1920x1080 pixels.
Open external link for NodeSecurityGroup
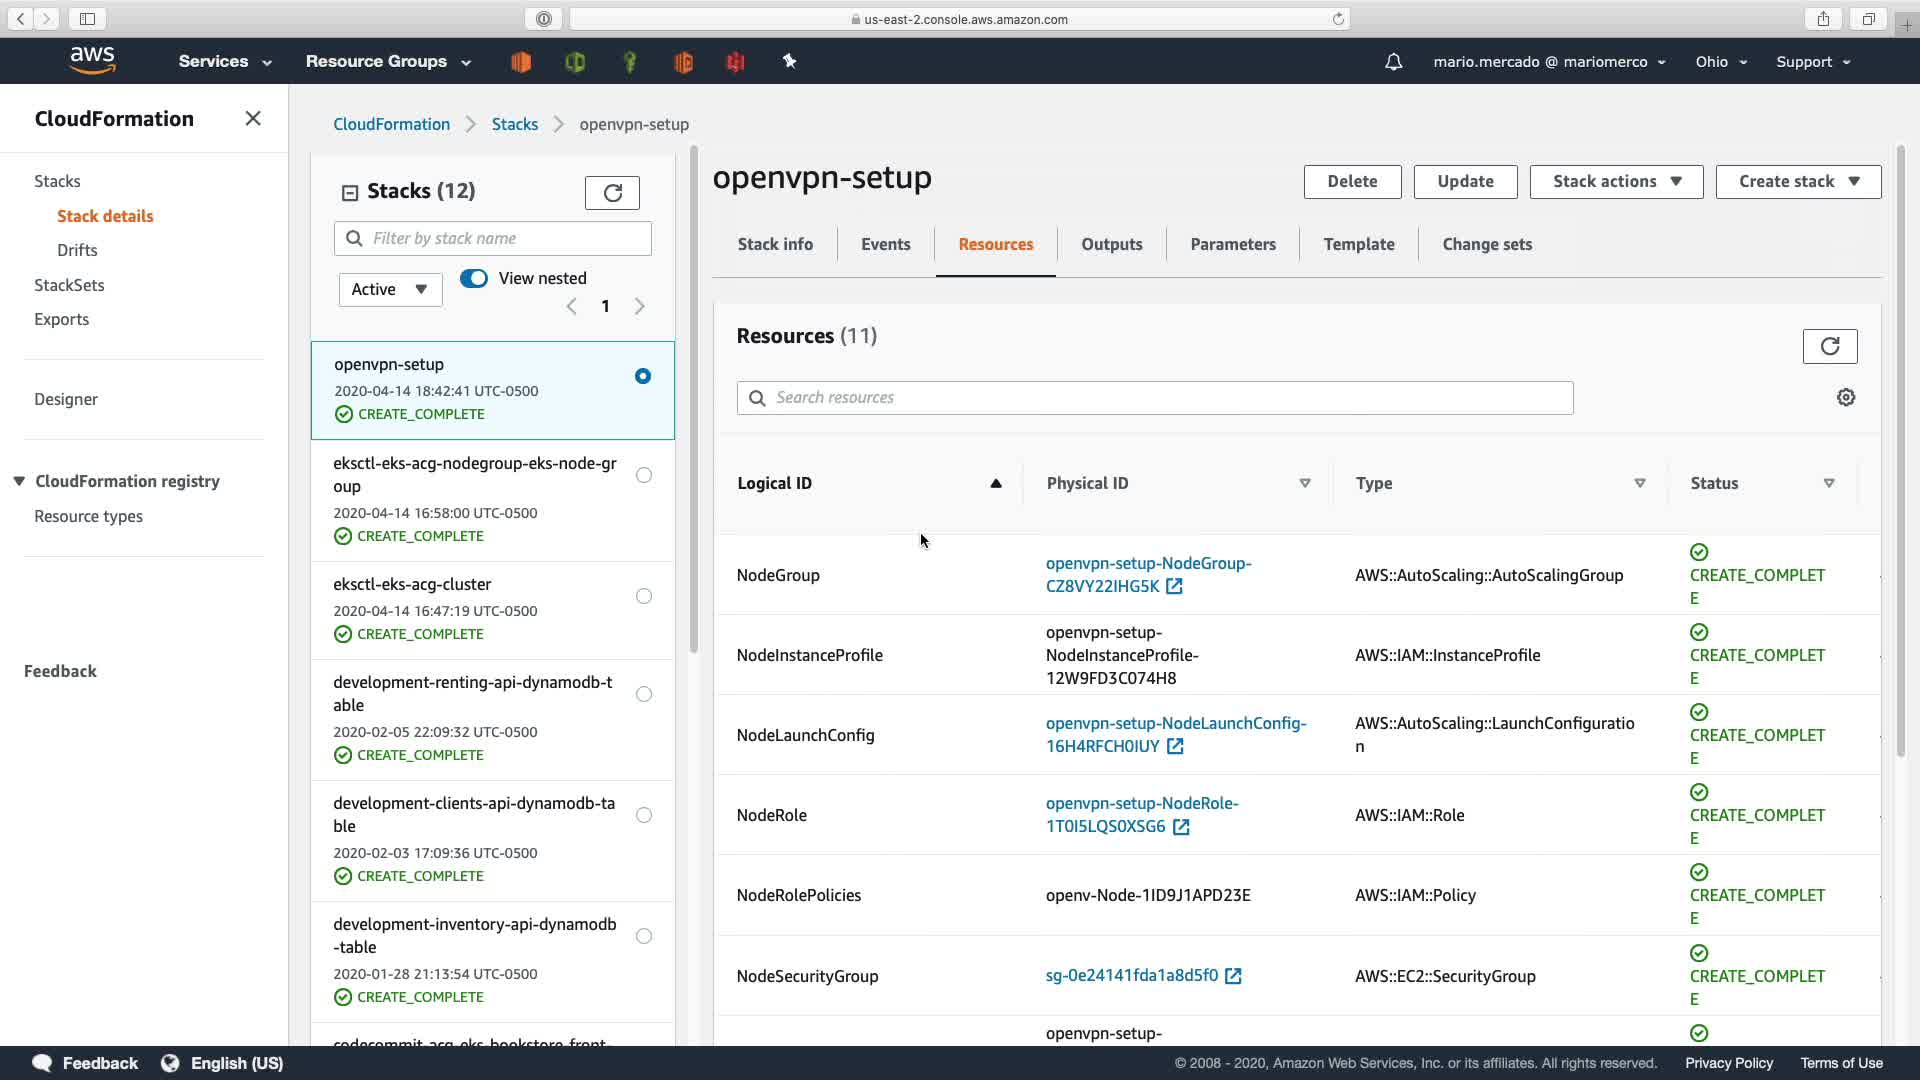1233,976
